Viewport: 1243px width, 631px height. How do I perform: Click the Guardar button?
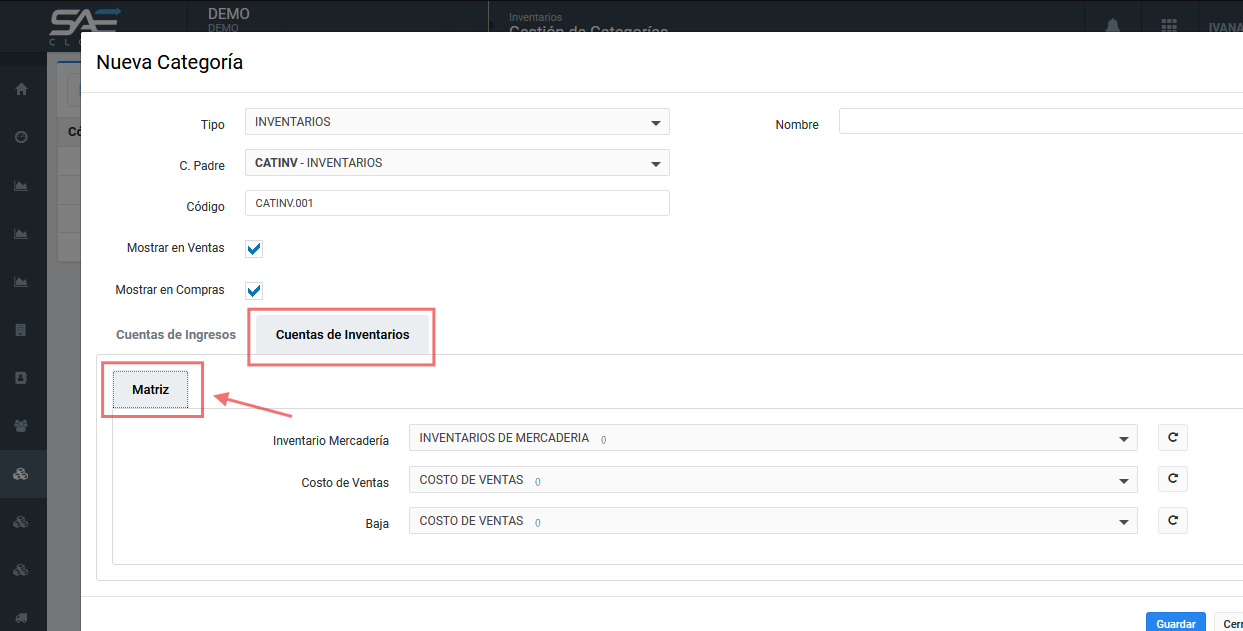(1175, 623)
